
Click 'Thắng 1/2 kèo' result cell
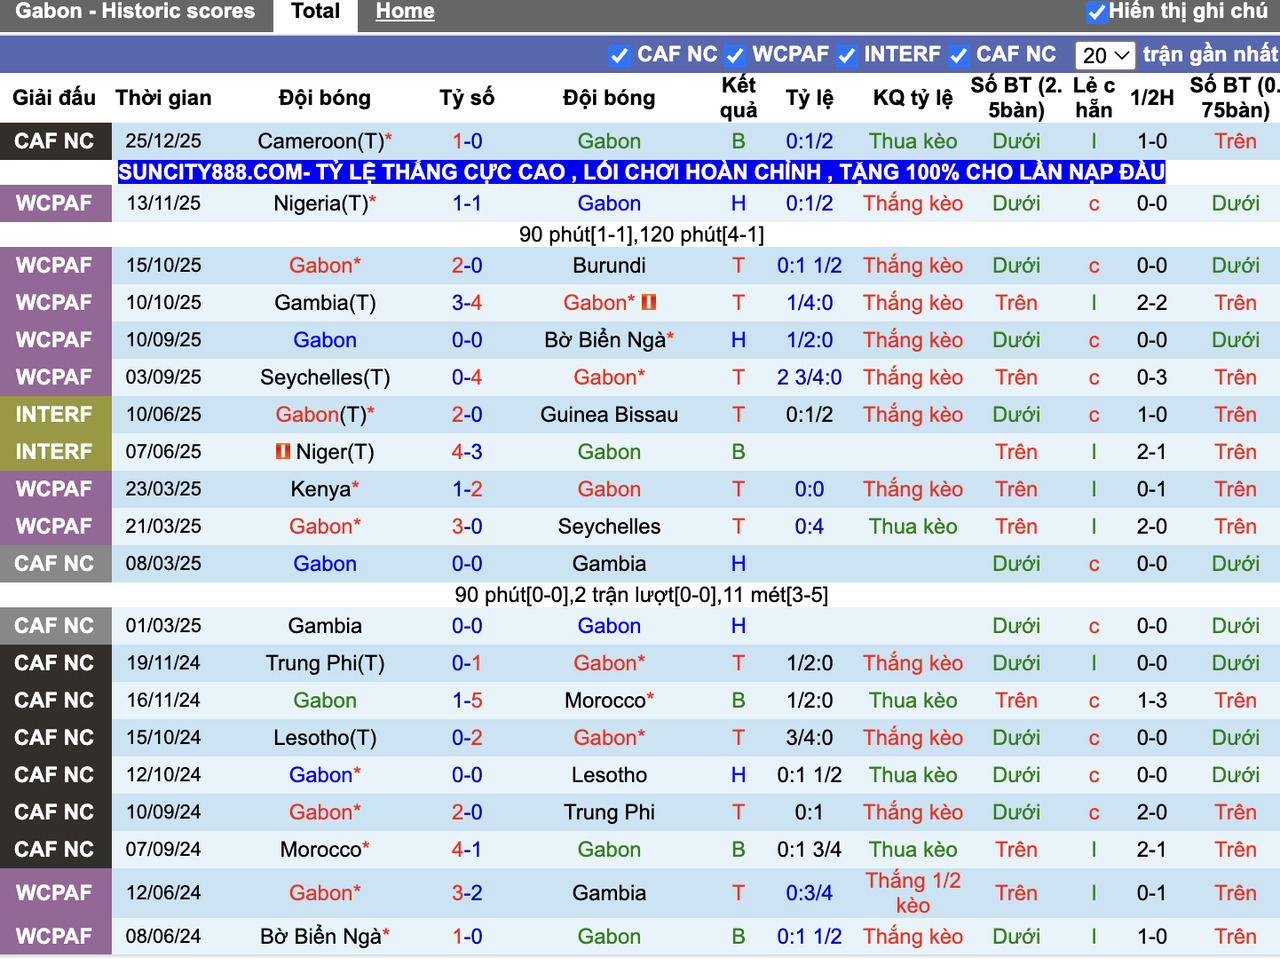[x=913, y=893]
